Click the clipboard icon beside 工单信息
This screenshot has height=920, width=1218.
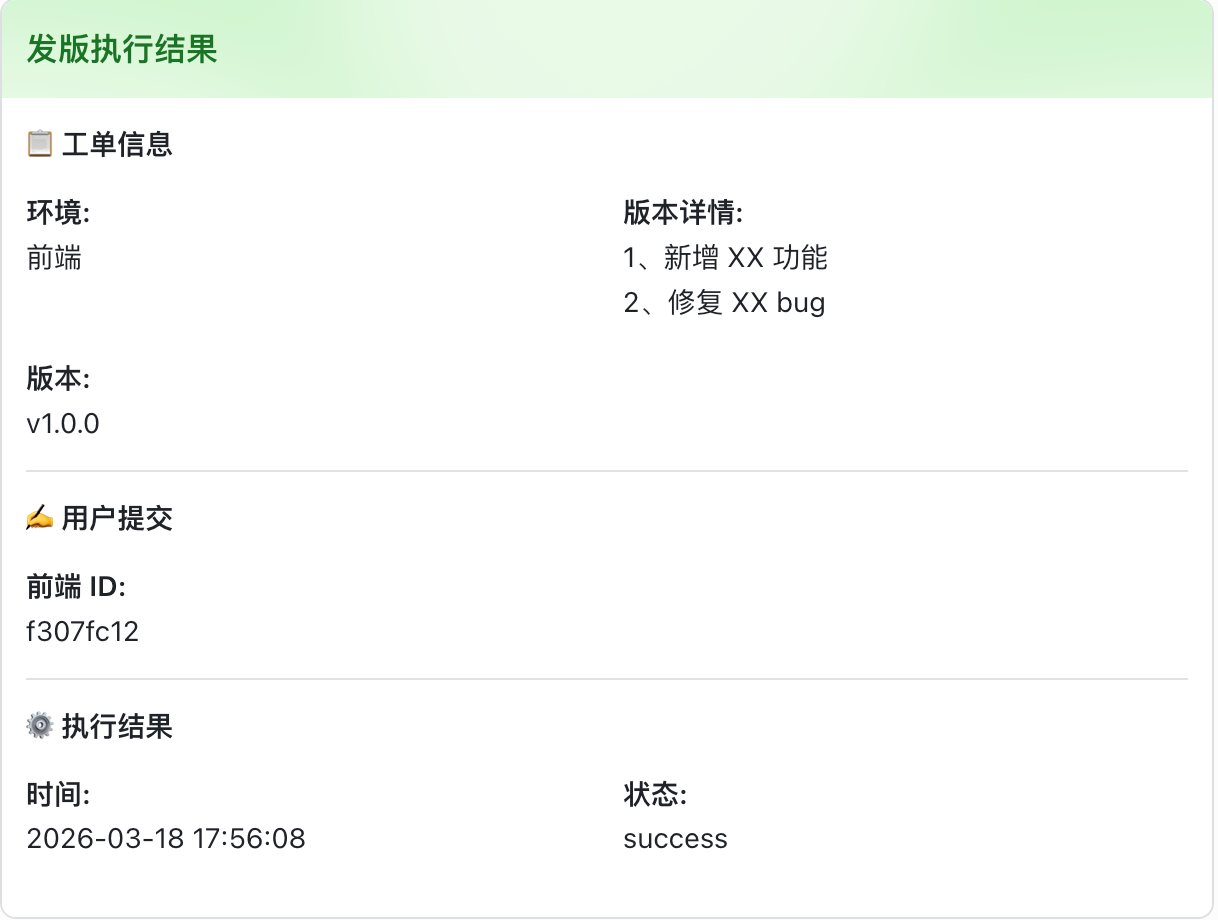40,144
